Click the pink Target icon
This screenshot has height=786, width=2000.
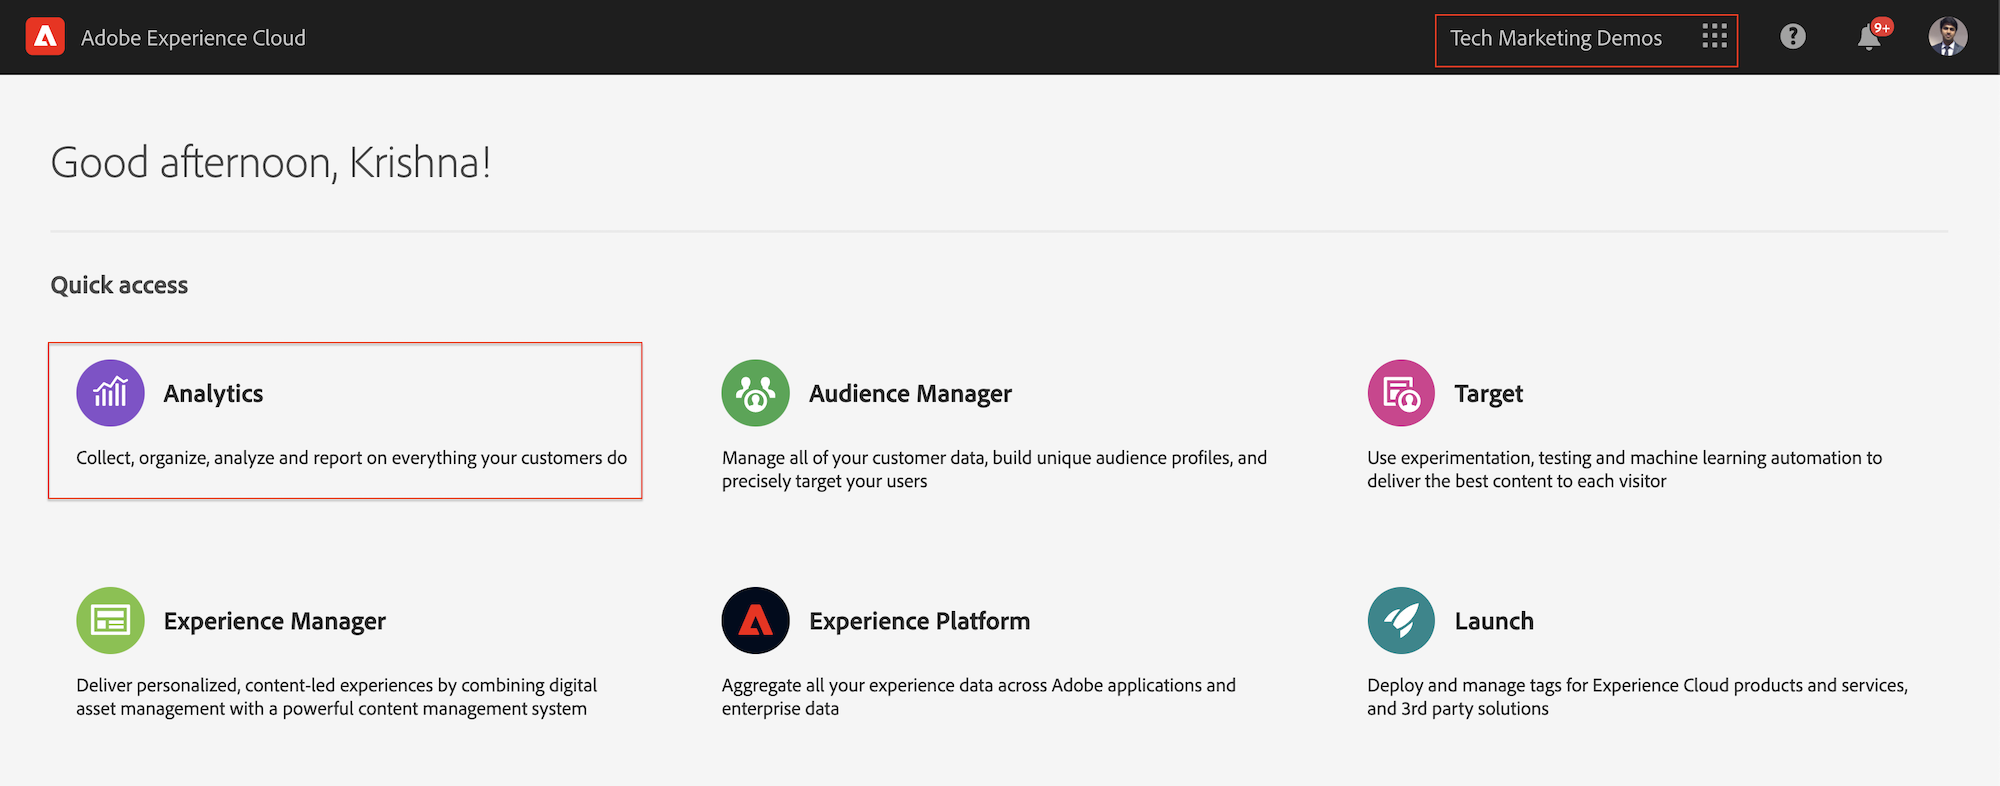pyautogui.click(x=1401, y=393)
